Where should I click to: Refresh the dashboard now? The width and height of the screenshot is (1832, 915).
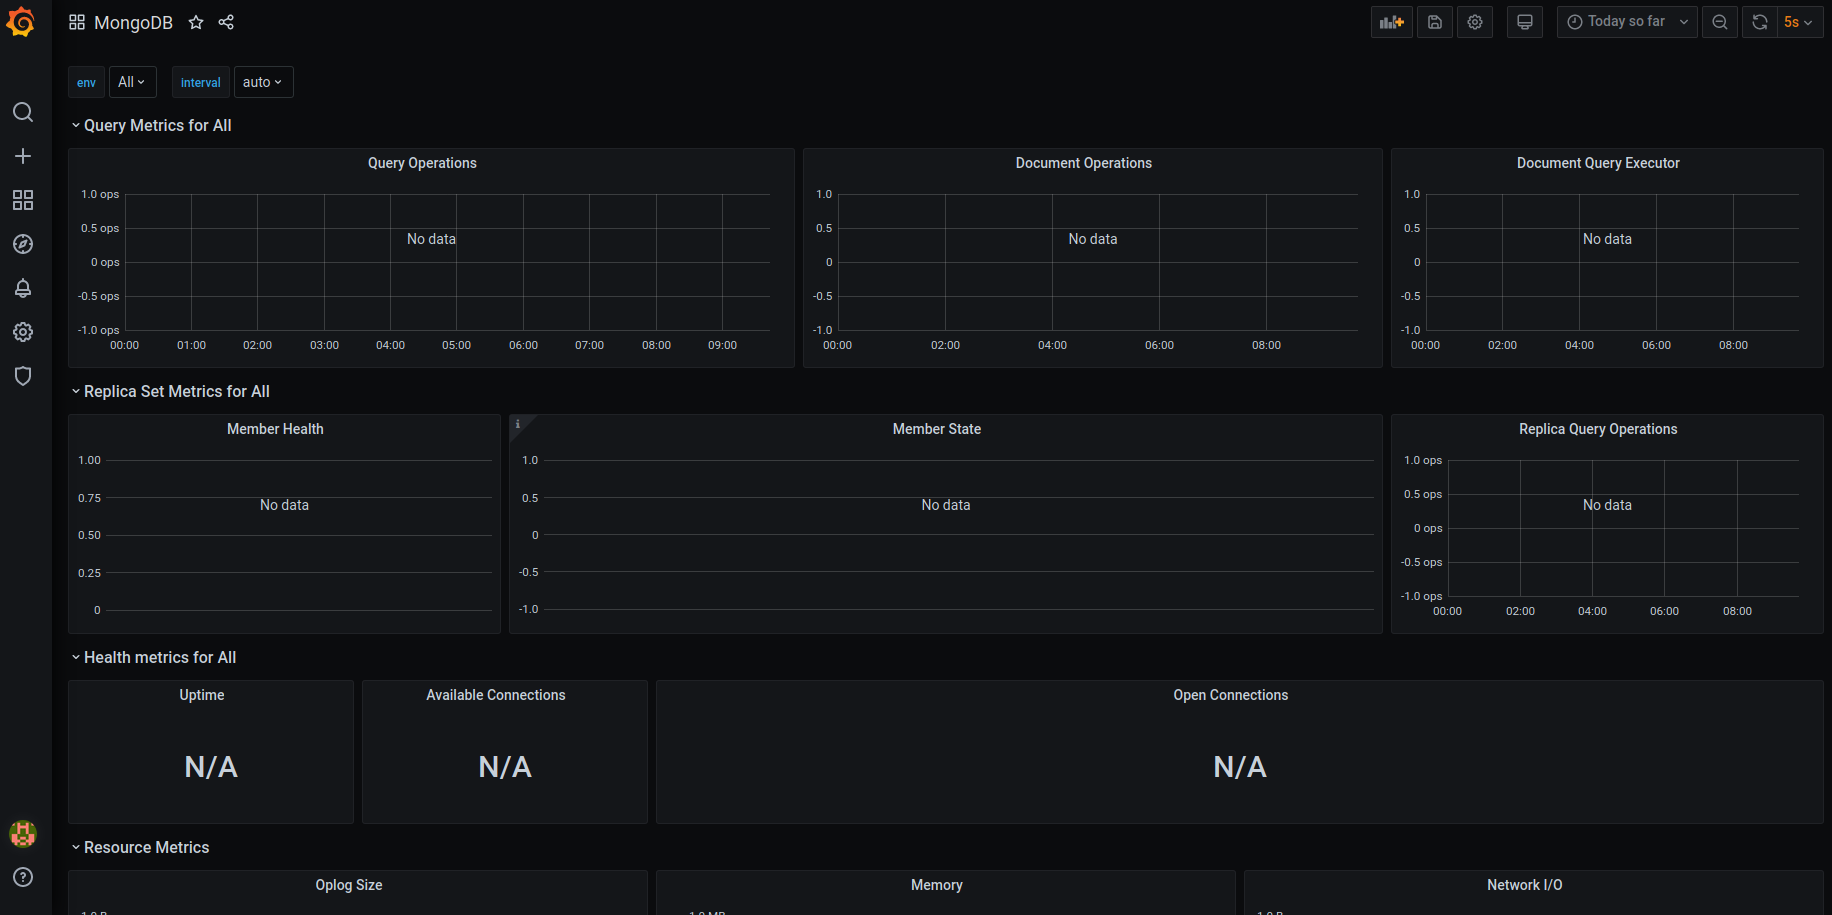click(1760, 22)
